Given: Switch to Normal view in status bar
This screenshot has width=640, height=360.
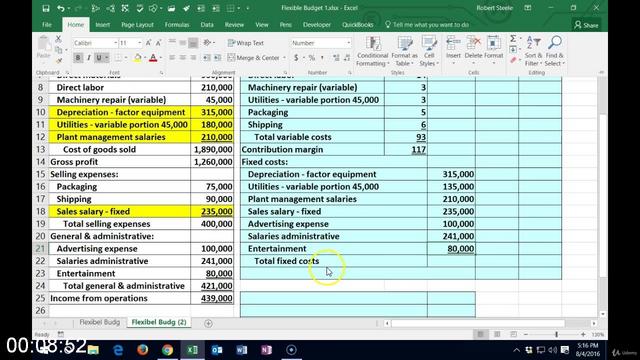Looking at the screenshot, I should 480,334.
